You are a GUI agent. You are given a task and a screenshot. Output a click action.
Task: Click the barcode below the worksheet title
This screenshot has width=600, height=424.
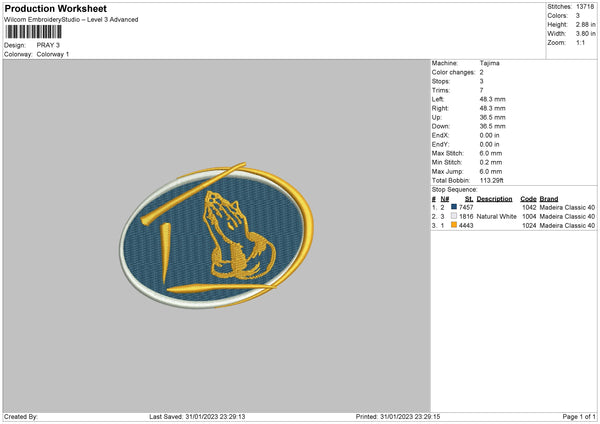point(34,32)
